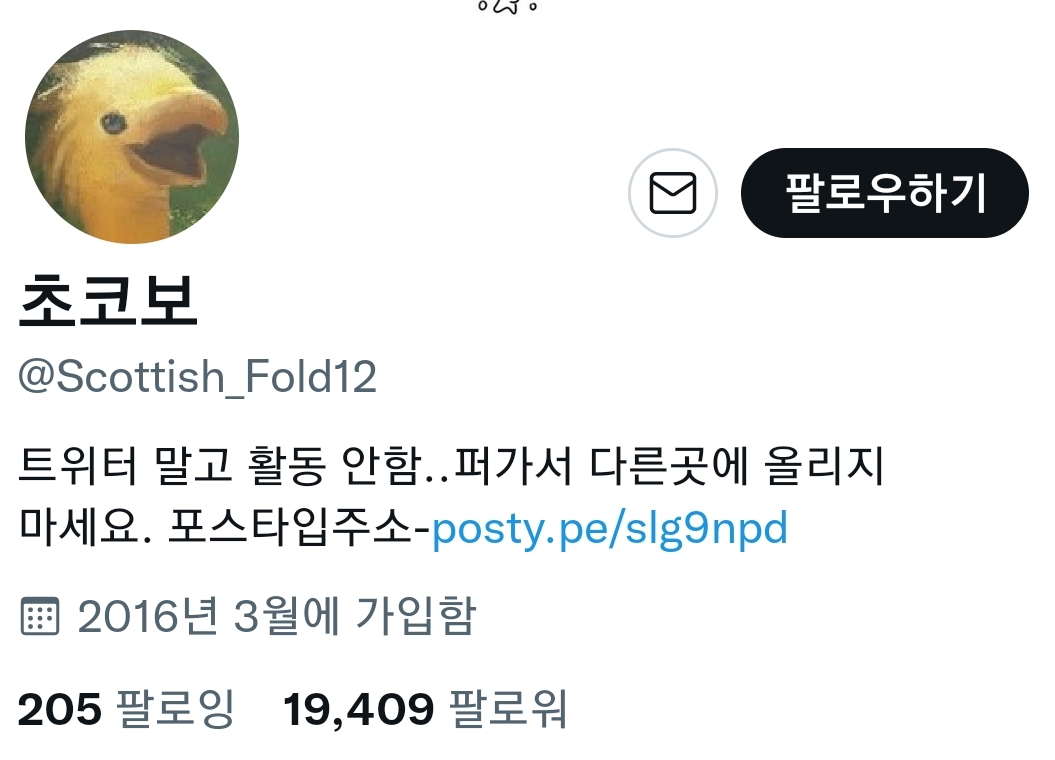The height and width of the screenshot is (760, 1055).
Task: Click the 팔로잉 label
Action: pyautogui.click(x=176, y=709)
